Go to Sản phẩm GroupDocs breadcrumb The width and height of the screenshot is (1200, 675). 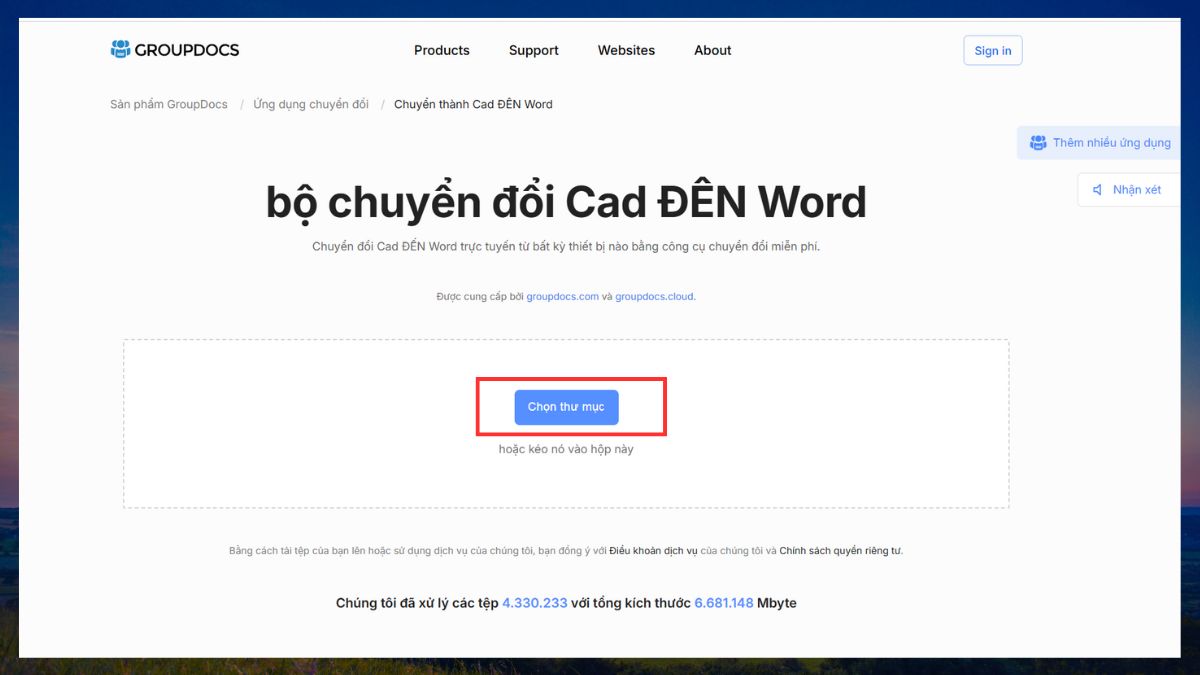pyautogui.click(x=169, y=104)
